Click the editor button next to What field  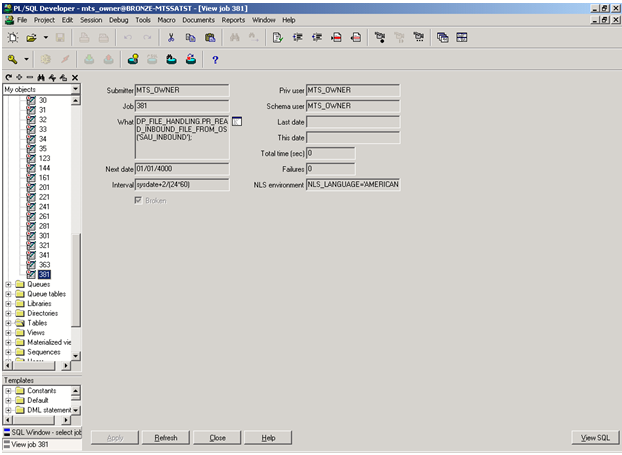(x=237, y=121)
